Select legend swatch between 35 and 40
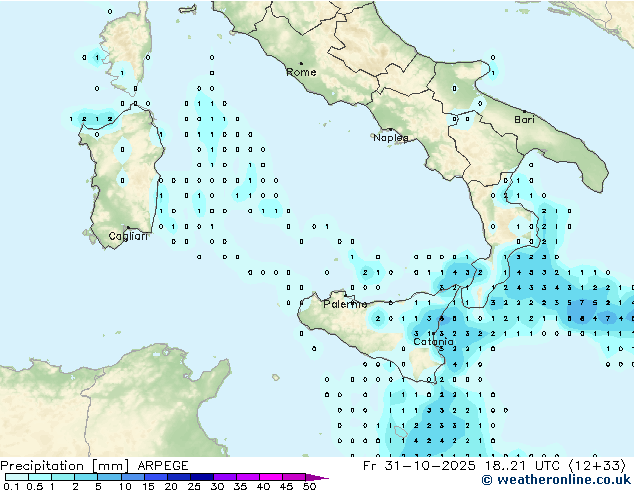Screen dimensions: 634x490 click(248, 477)
